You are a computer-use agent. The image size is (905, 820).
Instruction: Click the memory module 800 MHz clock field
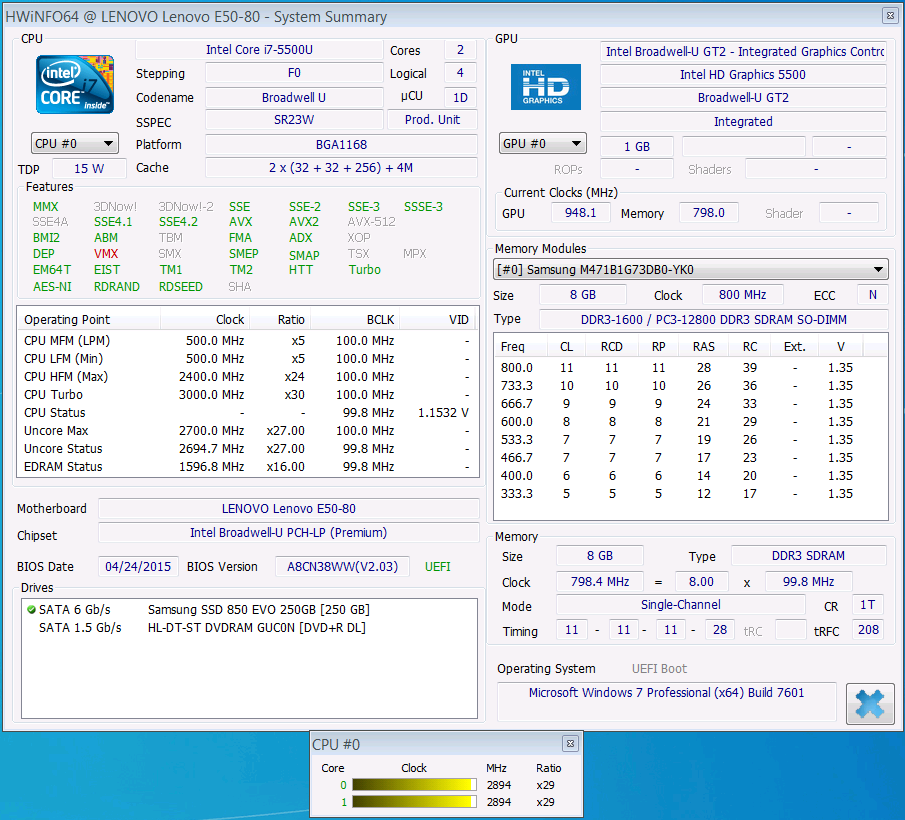click(742, 295)
